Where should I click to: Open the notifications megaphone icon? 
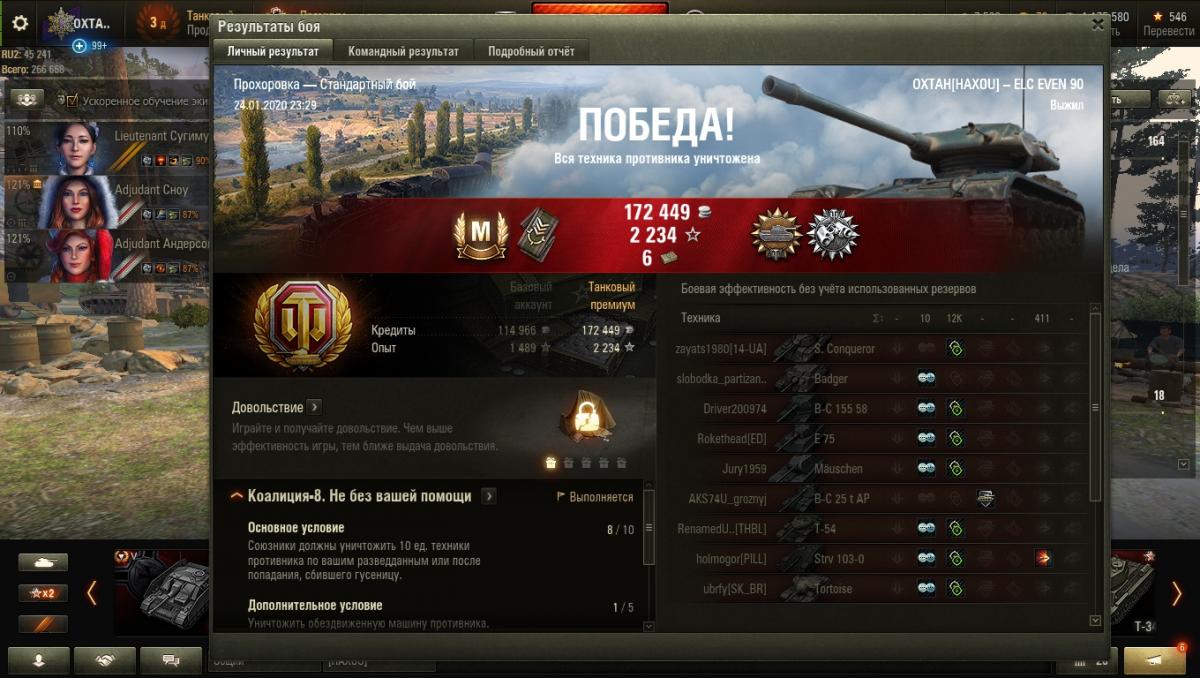1154,660
